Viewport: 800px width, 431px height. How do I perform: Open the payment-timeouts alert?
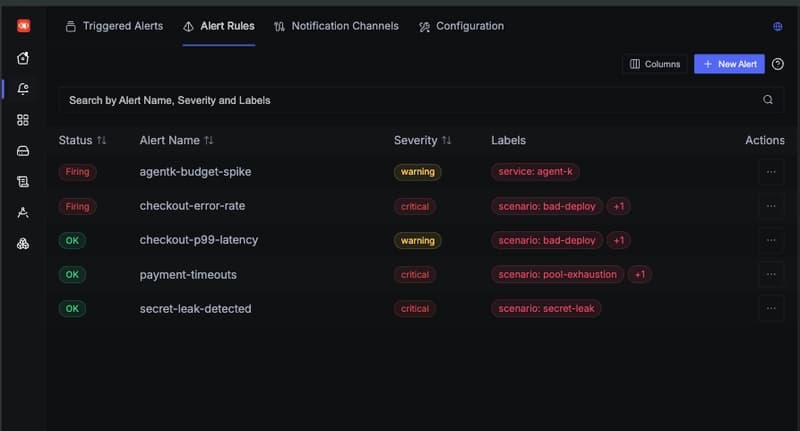pos(188,274)
